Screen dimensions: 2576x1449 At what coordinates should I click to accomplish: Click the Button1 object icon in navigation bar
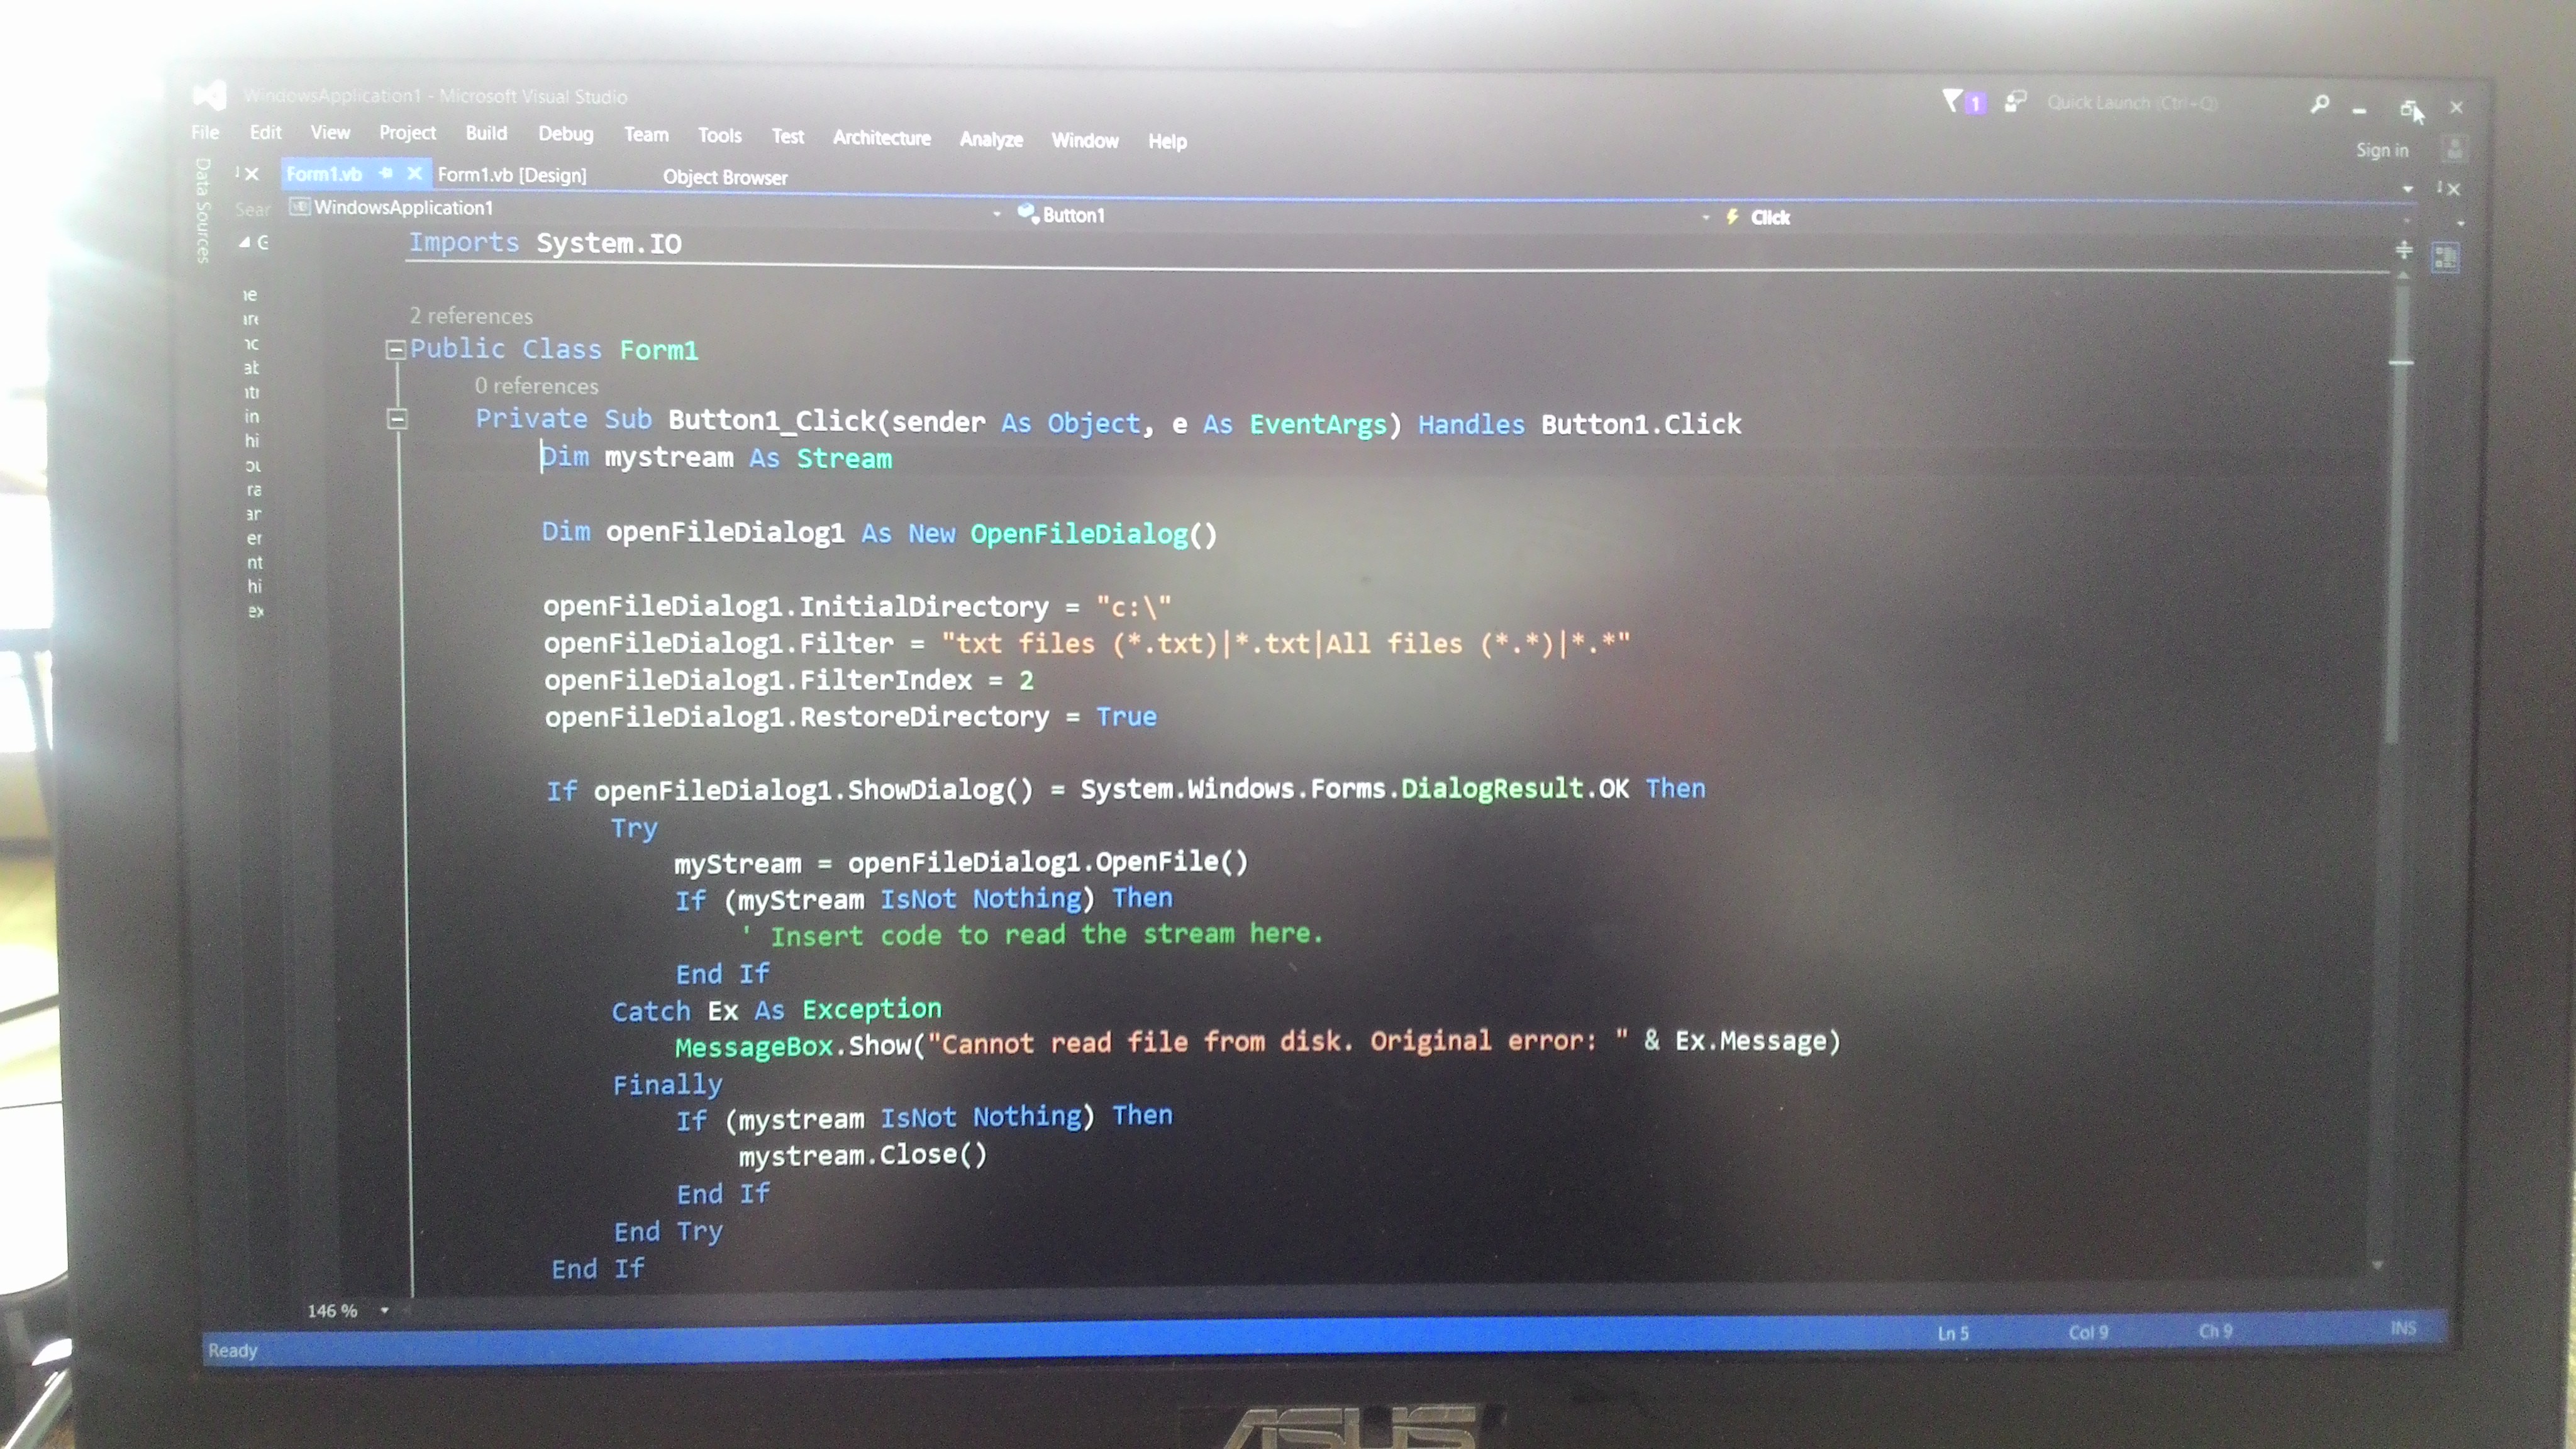point(1027,213)
